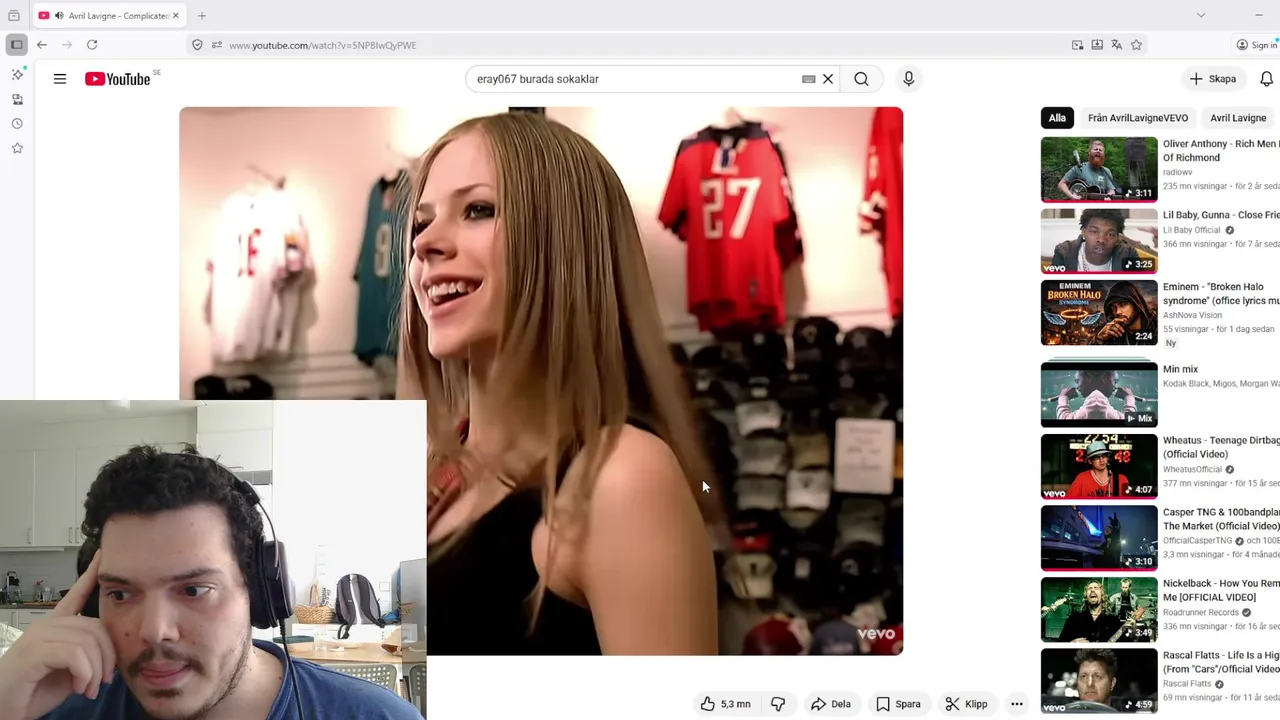Bookmark this page with the star

coord(1136,45)
